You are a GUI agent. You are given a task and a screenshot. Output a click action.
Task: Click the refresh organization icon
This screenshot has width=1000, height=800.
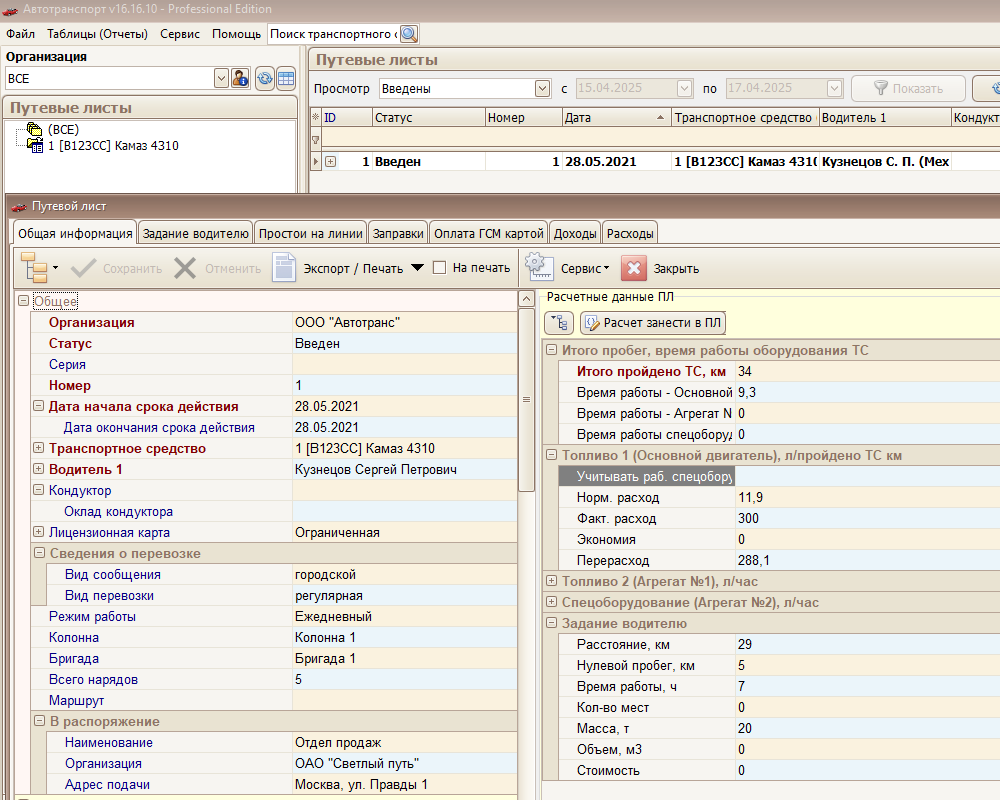pyautogui.click(x=265, y=78)
